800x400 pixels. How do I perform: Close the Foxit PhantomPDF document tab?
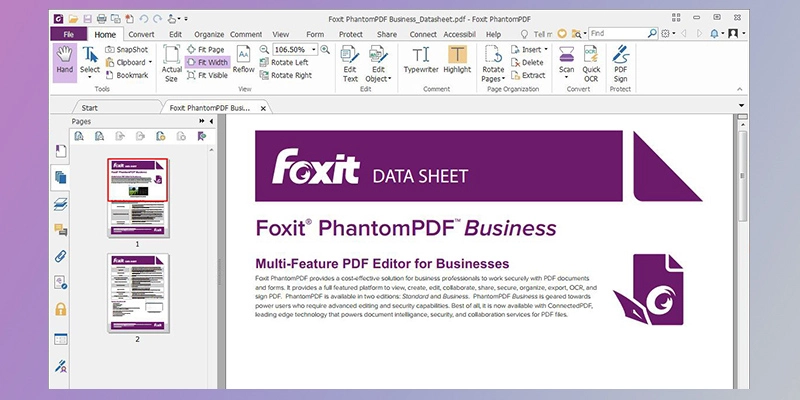click(263, 108)
